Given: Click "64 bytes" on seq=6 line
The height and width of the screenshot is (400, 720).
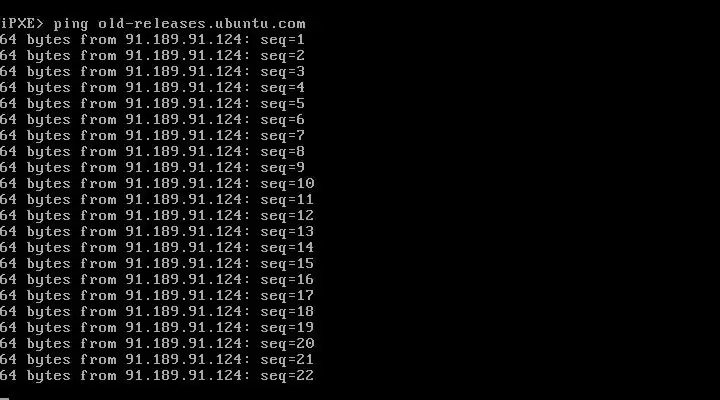Looking at the screenshot, I should [35, 120].
